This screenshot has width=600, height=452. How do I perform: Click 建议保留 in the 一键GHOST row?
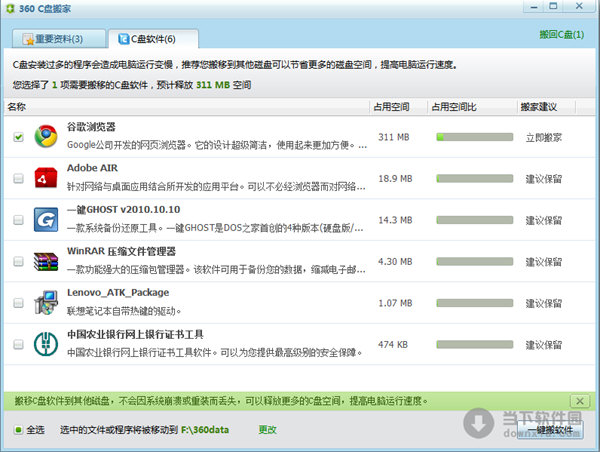pyautogui.click(x=543, y=220)
